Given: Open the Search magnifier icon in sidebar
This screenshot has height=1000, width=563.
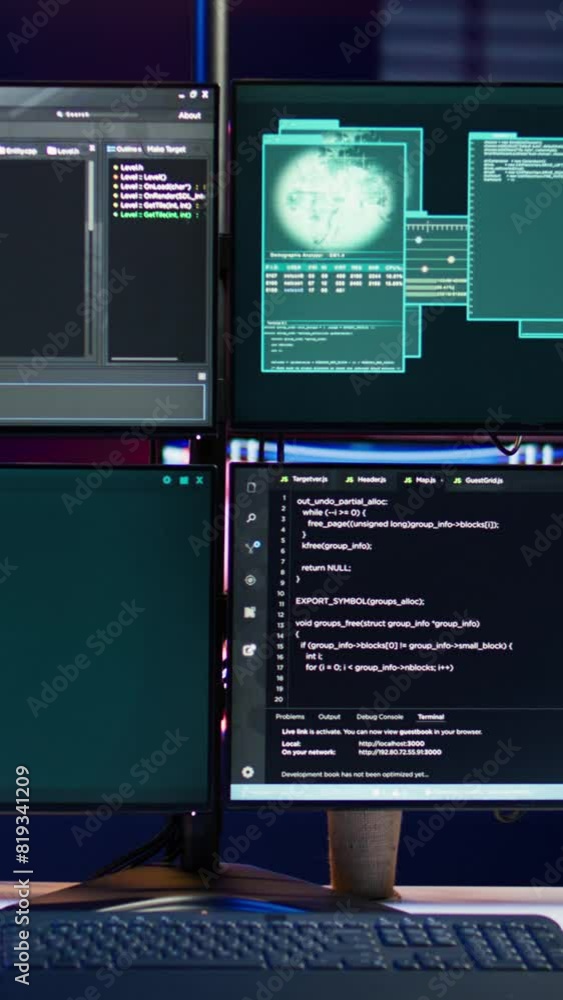Looking at the screenshot, I should (x=251, y=518).
